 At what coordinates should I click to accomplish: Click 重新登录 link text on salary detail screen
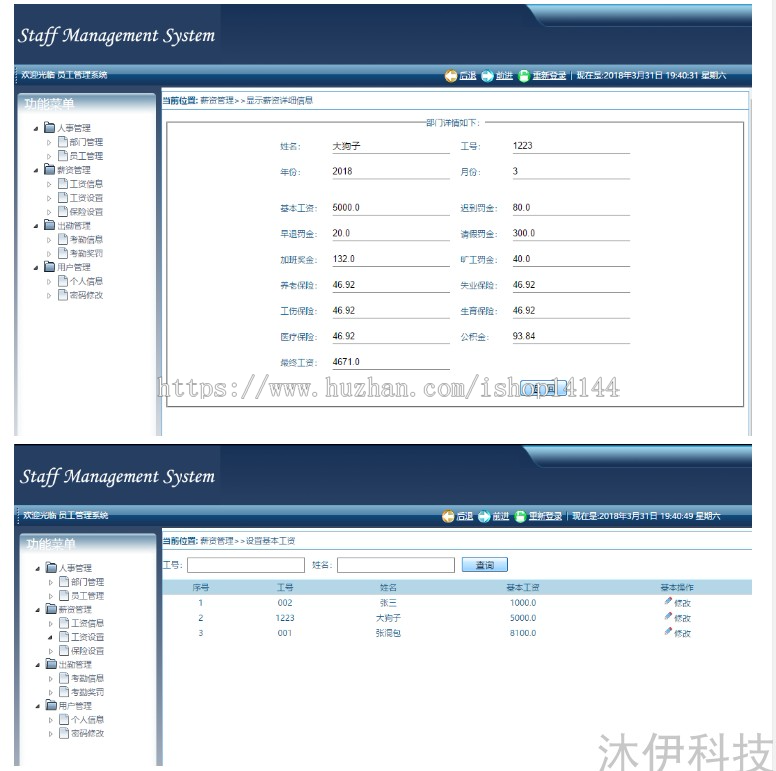tap(549, 76)
